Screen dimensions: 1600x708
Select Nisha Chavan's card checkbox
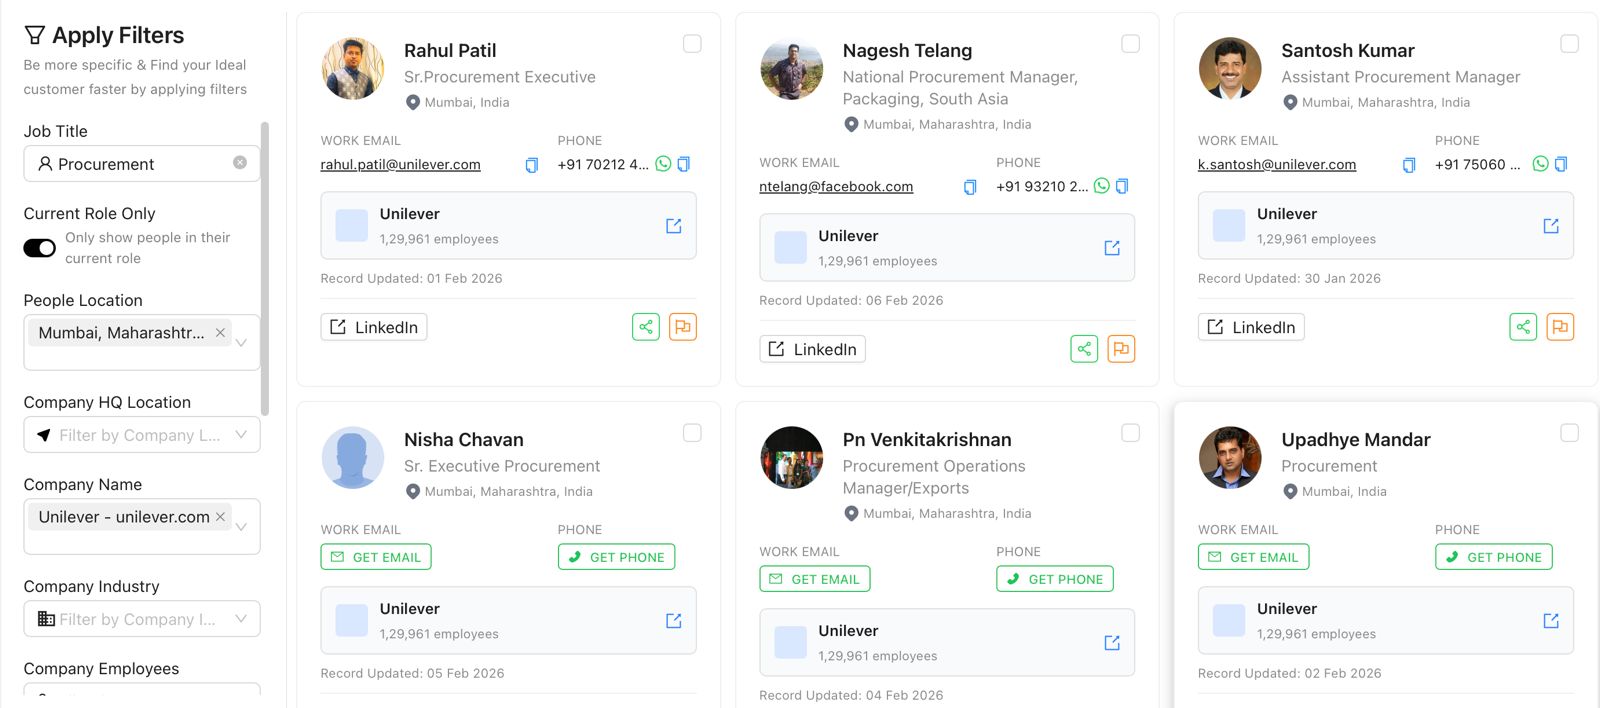(x=692, y=433)
